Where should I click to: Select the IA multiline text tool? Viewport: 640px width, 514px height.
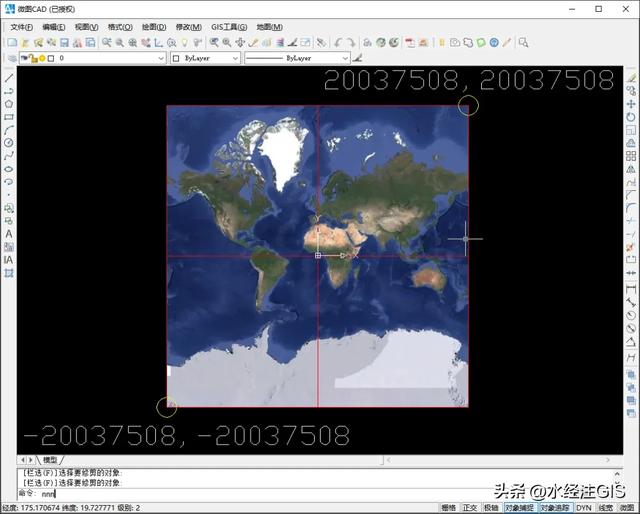(x=9, y=260)
